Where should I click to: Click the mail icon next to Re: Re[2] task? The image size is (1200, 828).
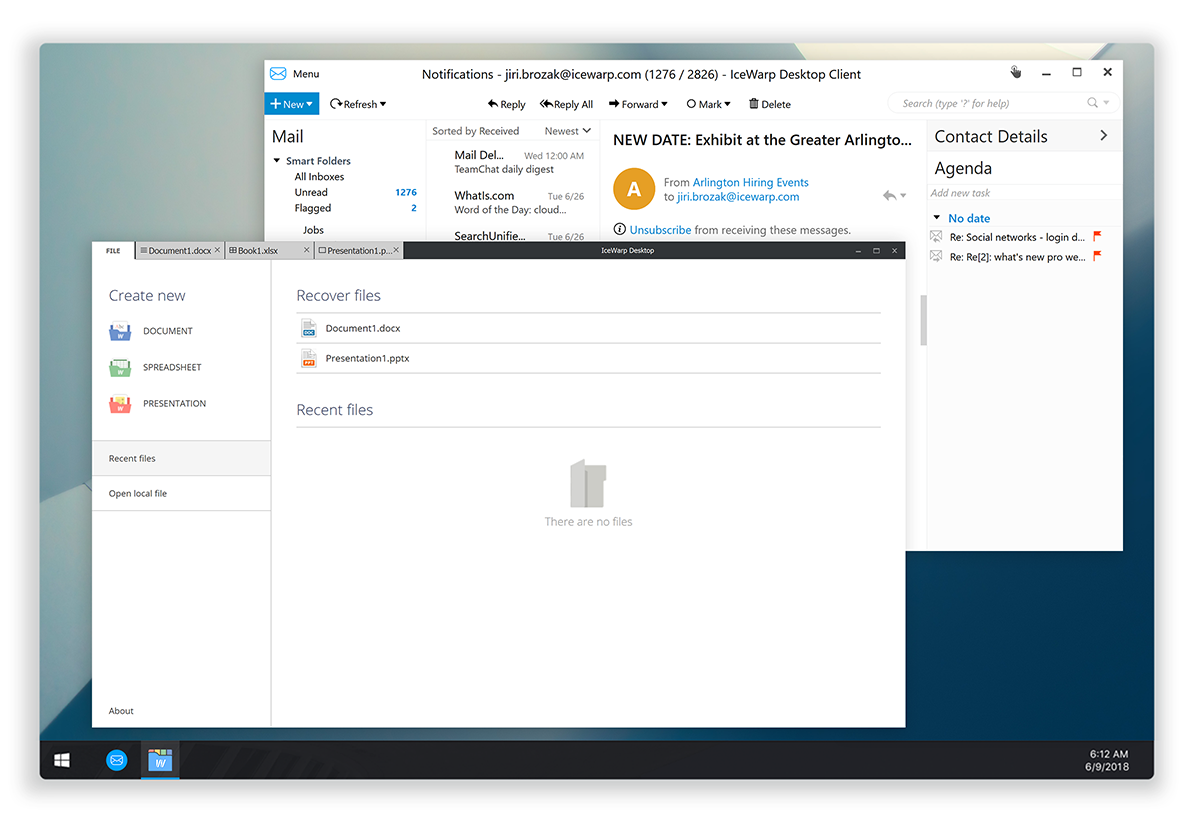click(937, 257)
